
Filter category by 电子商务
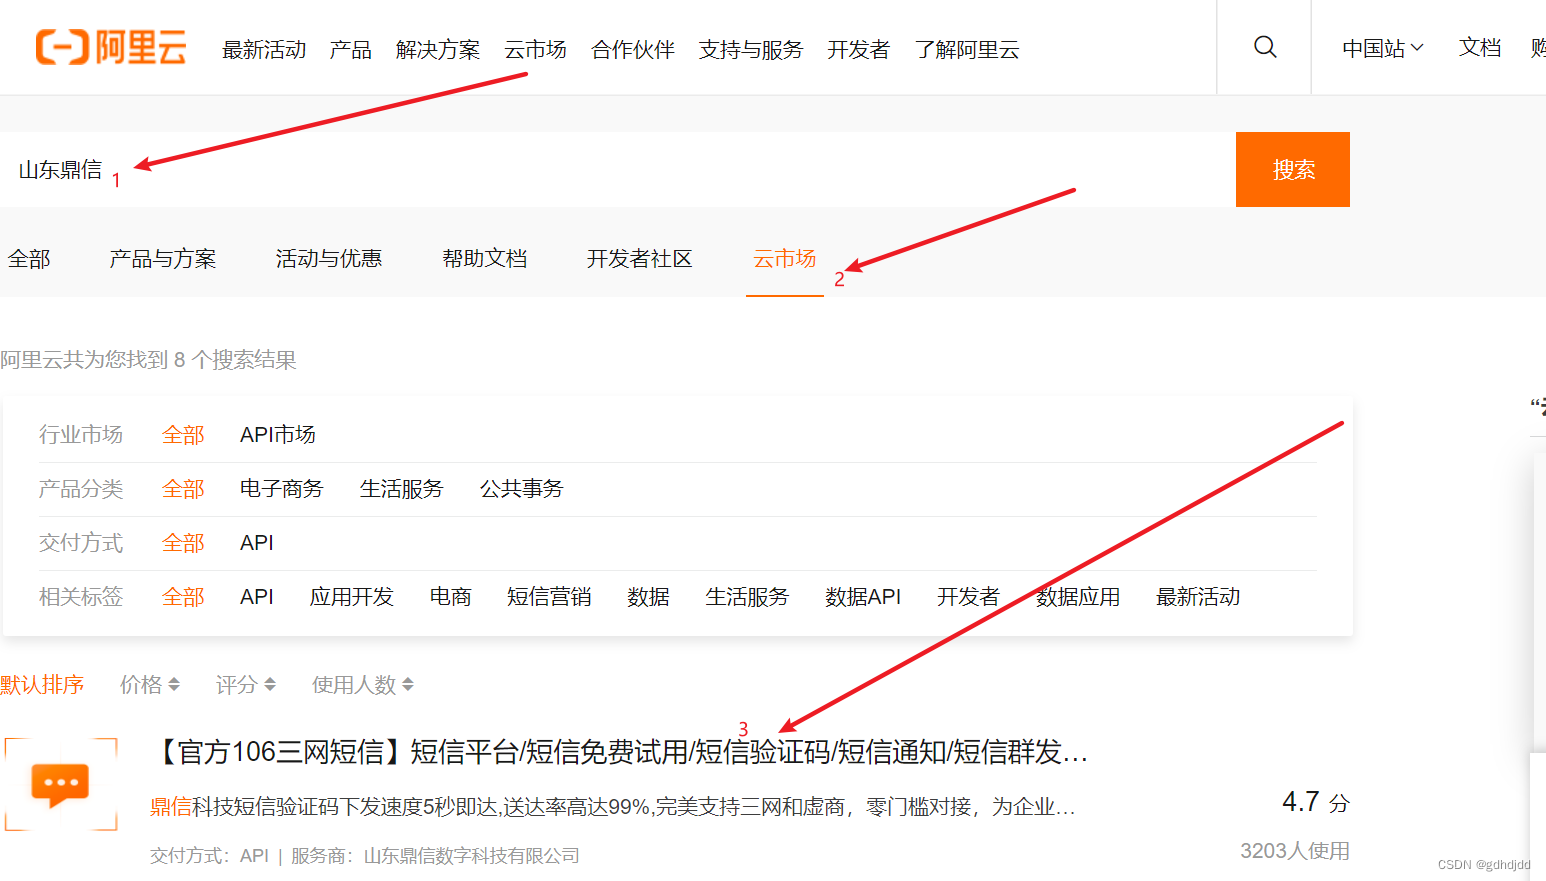282,489
